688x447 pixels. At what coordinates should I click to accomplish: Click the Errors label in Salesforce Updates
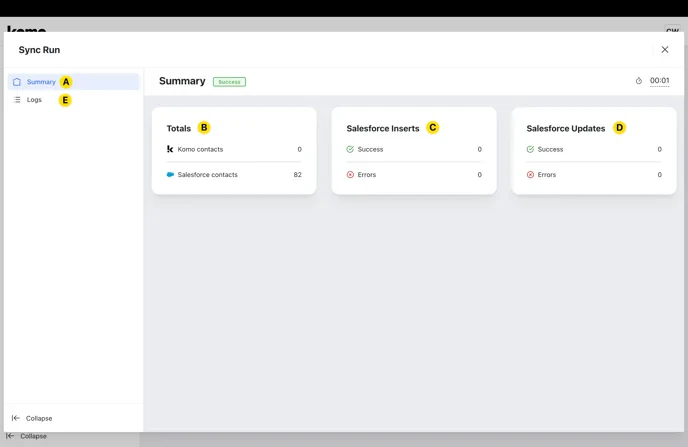547,175
